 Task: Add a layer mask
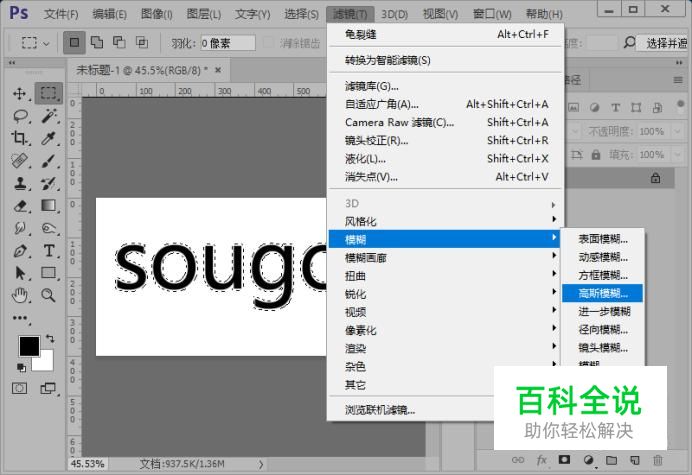(564, 460)
